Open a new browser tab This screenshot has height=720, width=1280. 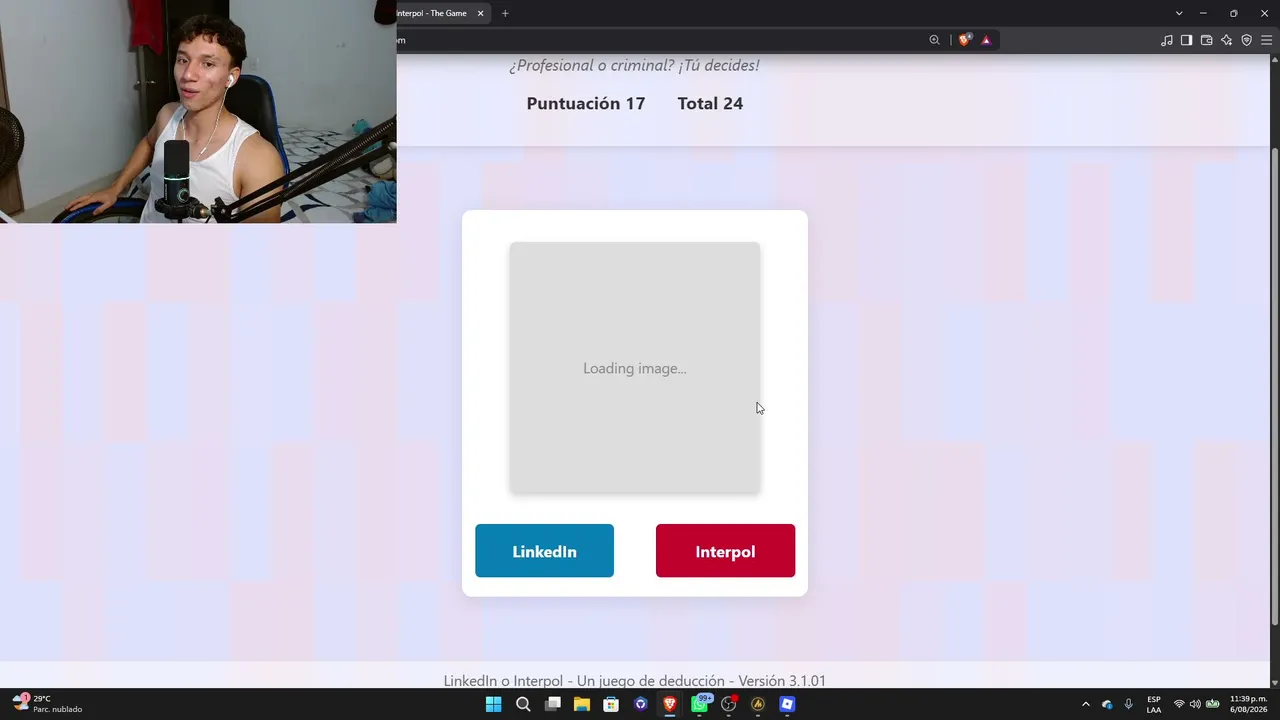[x=505, y=13]
